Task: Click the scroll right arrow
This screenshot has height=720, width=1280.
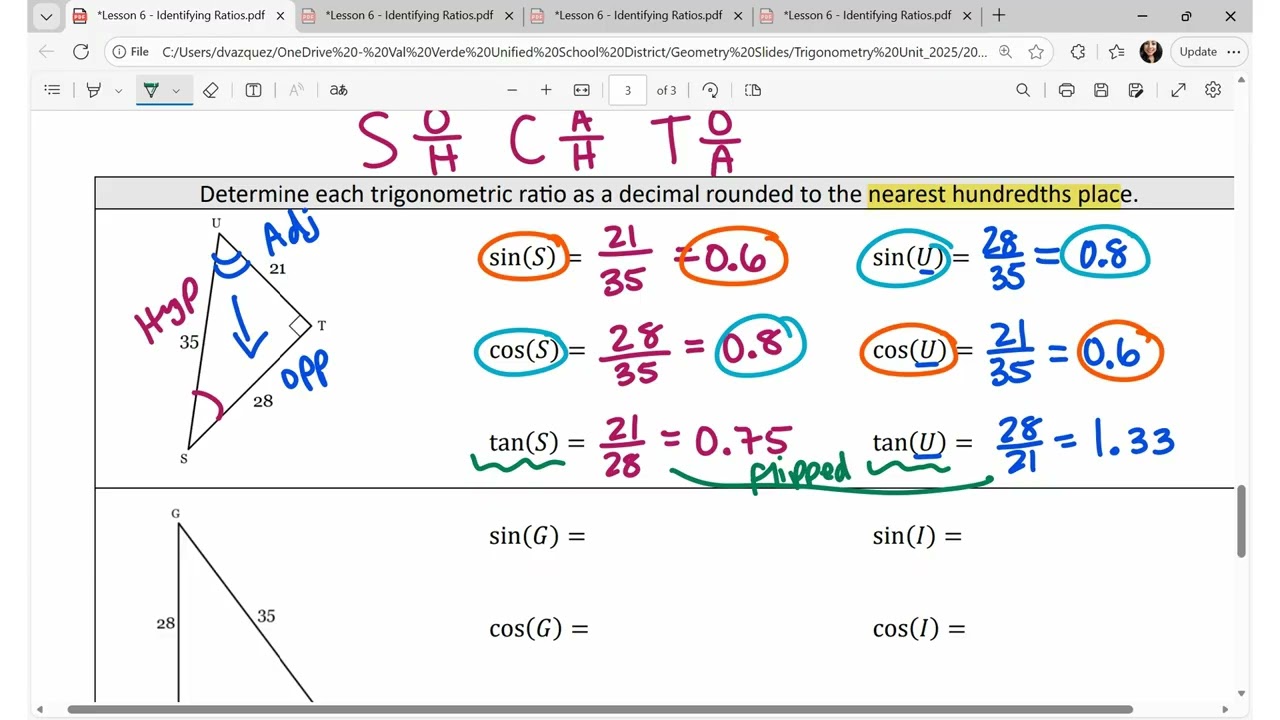Action: tap(1226, 710)
